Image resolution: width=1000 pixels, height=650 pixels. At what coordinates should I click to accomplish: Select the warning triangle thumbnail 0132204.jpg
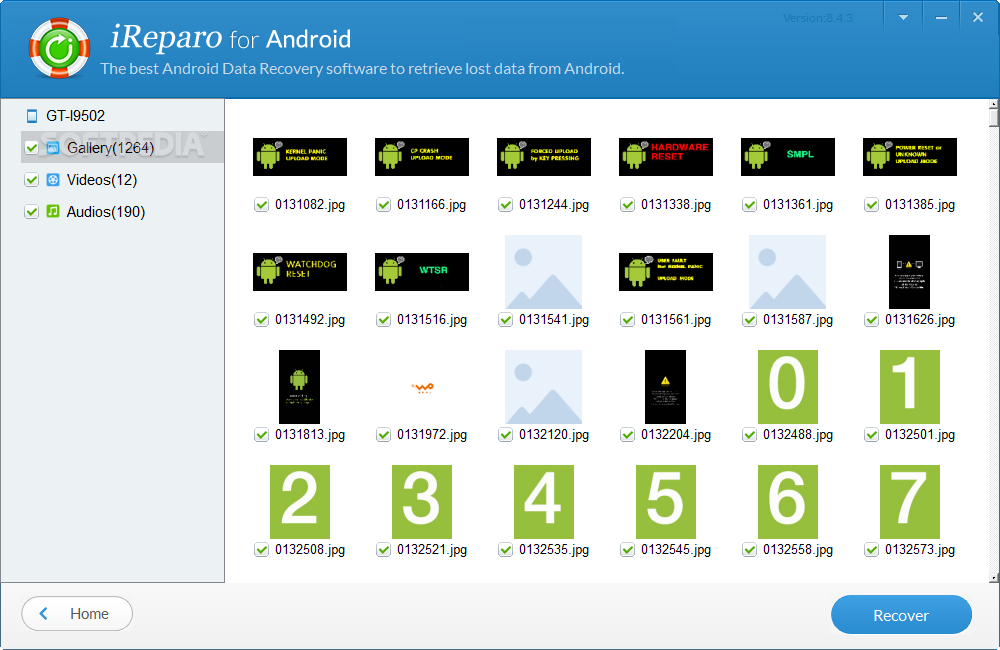(666, 387)
